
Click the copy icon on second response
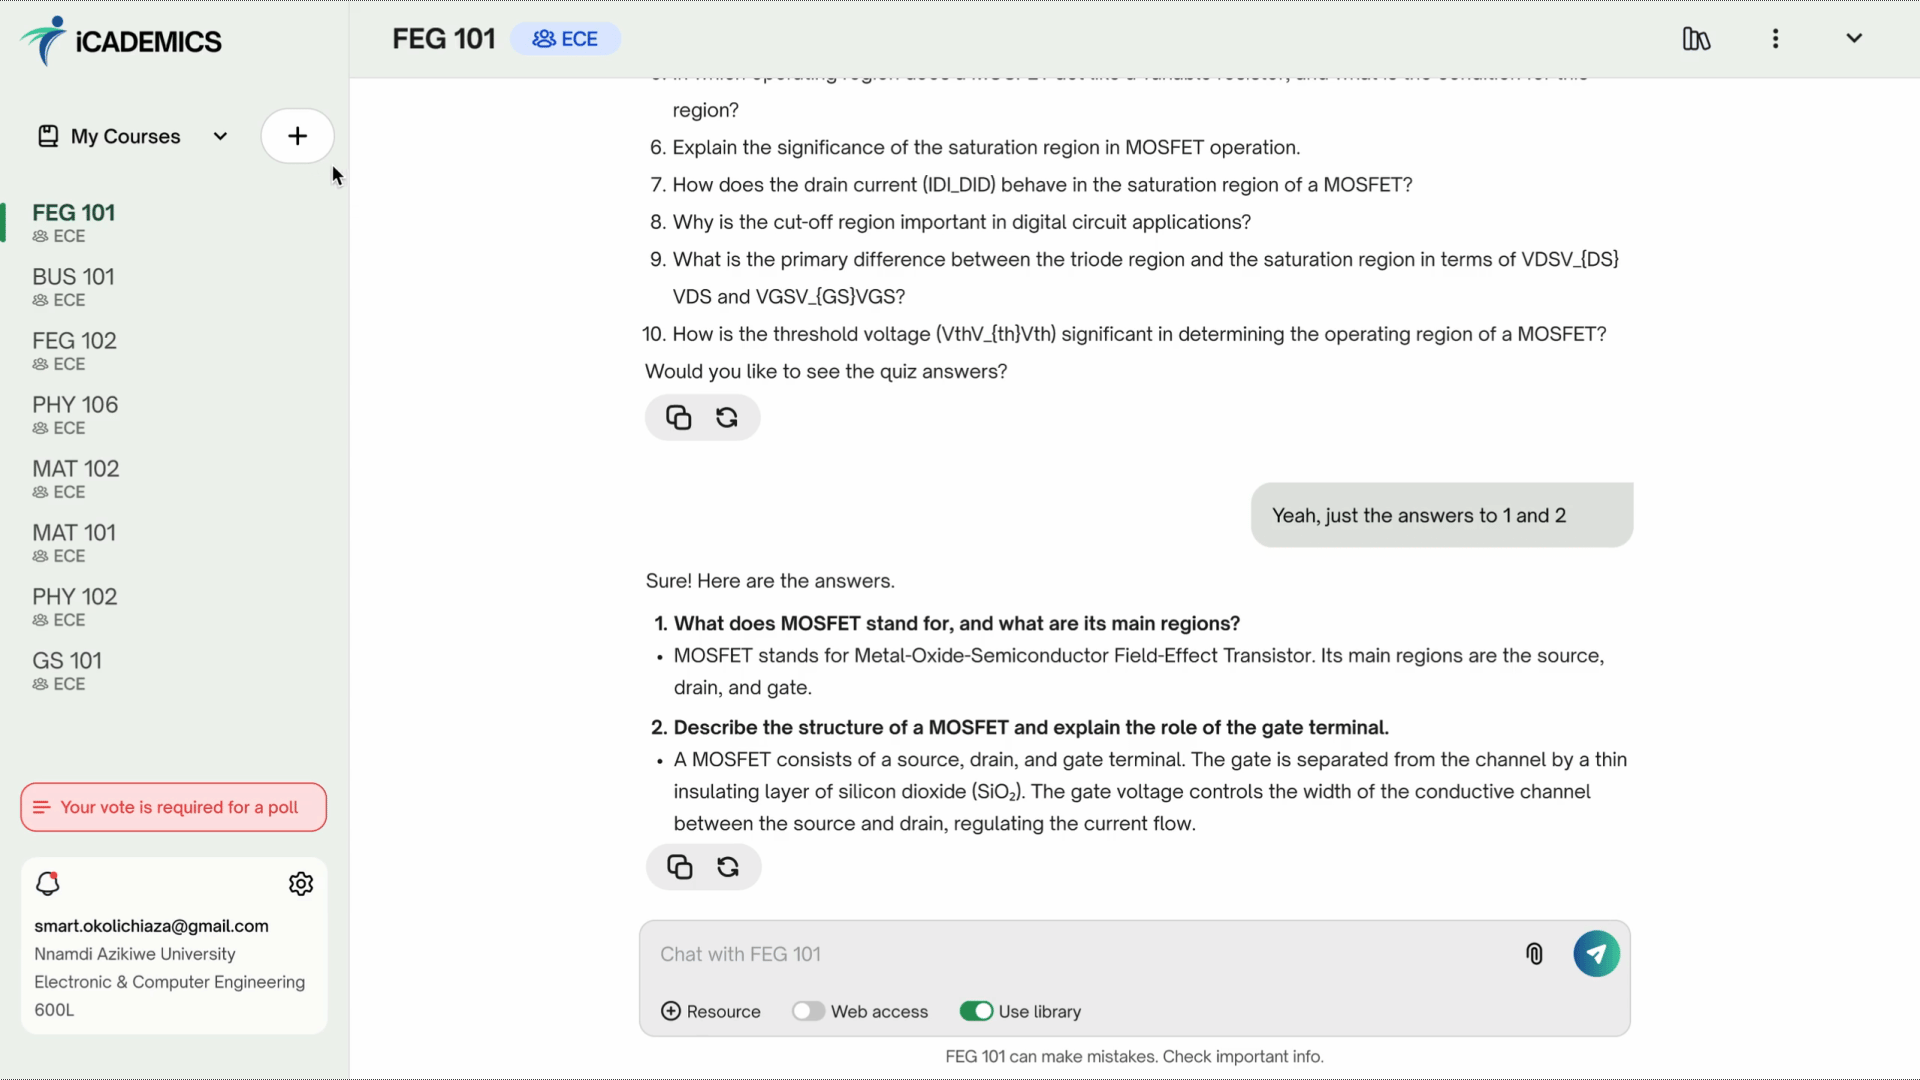tap(678, 865)
